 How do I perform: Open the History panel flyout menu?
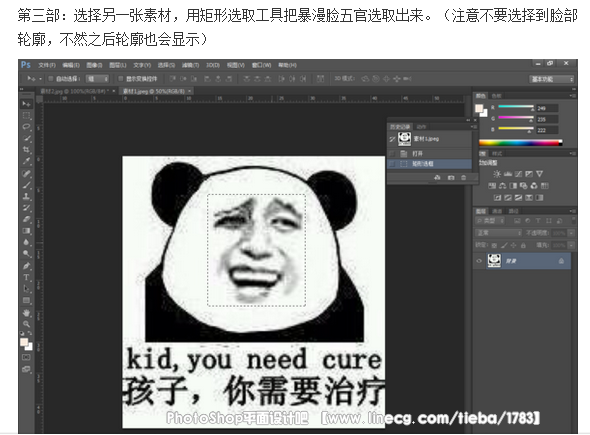(474, 127)
